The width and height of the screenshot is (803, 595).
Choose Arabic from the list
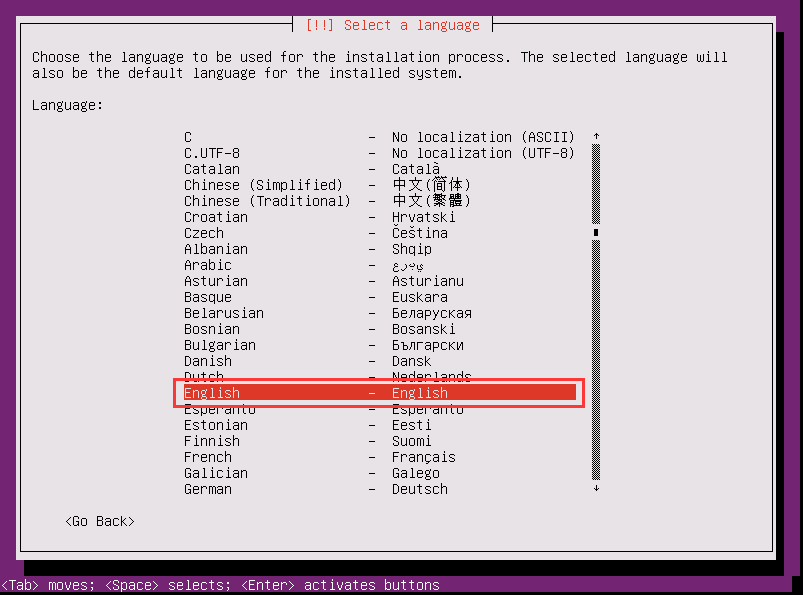click(379, 265)
